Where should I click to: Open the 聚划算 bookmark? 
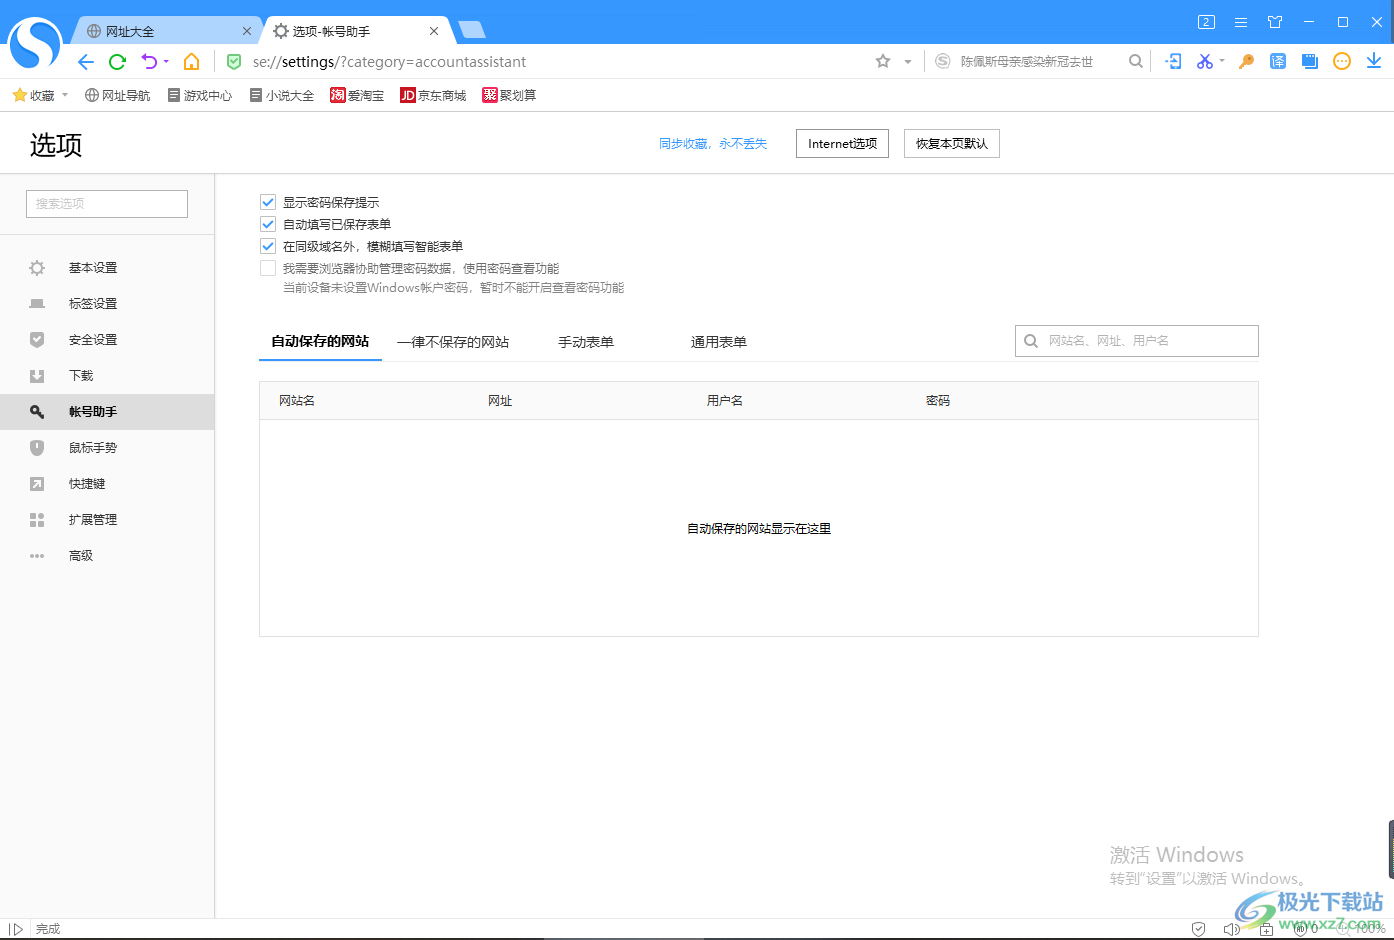click(509, 95)
